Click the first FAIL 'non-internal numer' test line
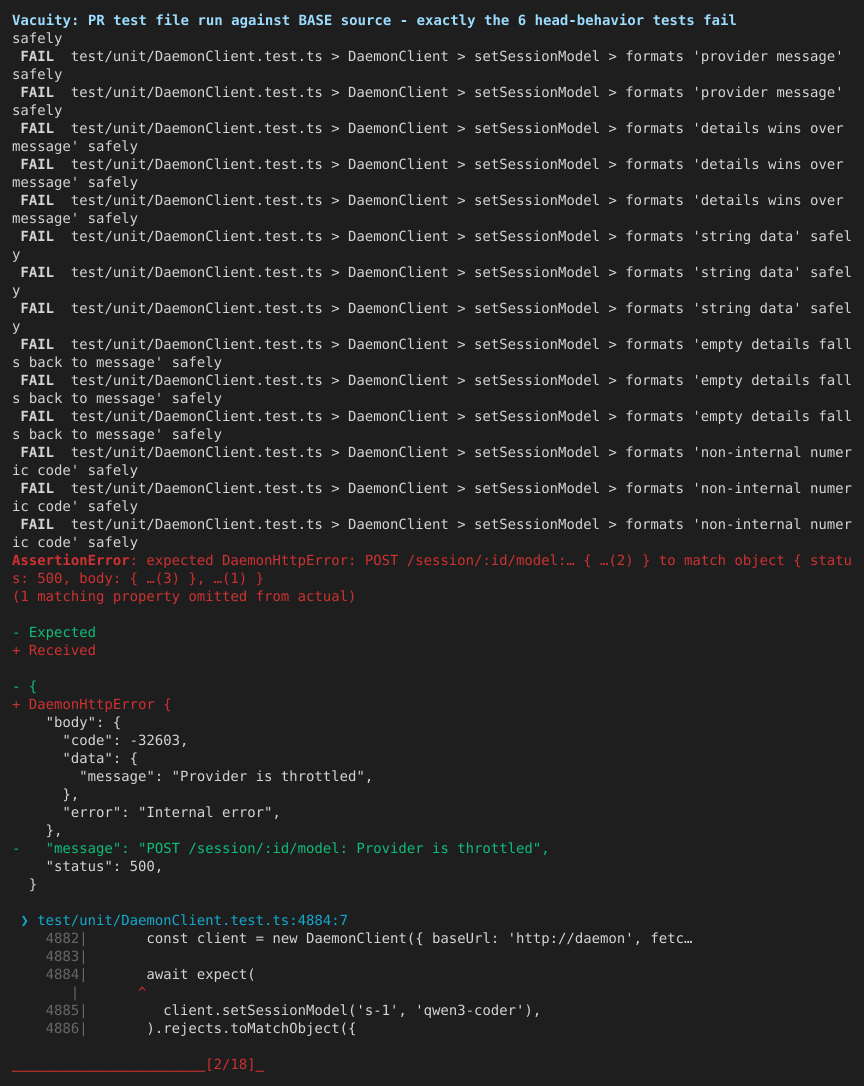Image resolution: width=864 pixels, height=1086 pixels. [x=436, y=452]
